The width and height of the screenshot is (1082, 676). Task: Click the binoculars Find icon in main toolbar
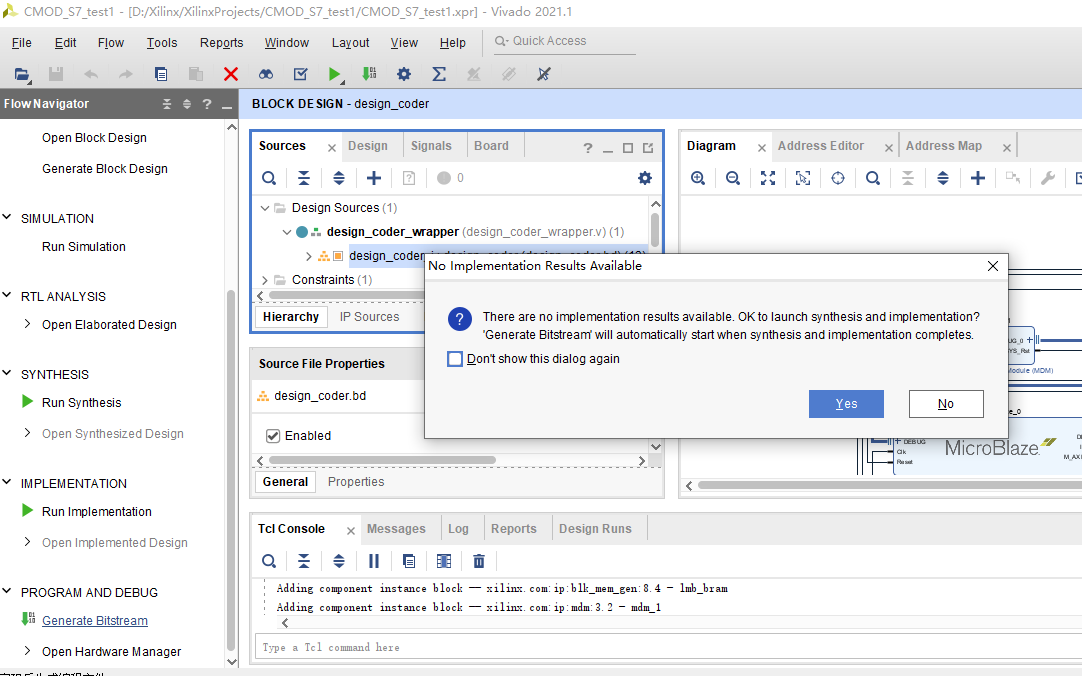266,74
